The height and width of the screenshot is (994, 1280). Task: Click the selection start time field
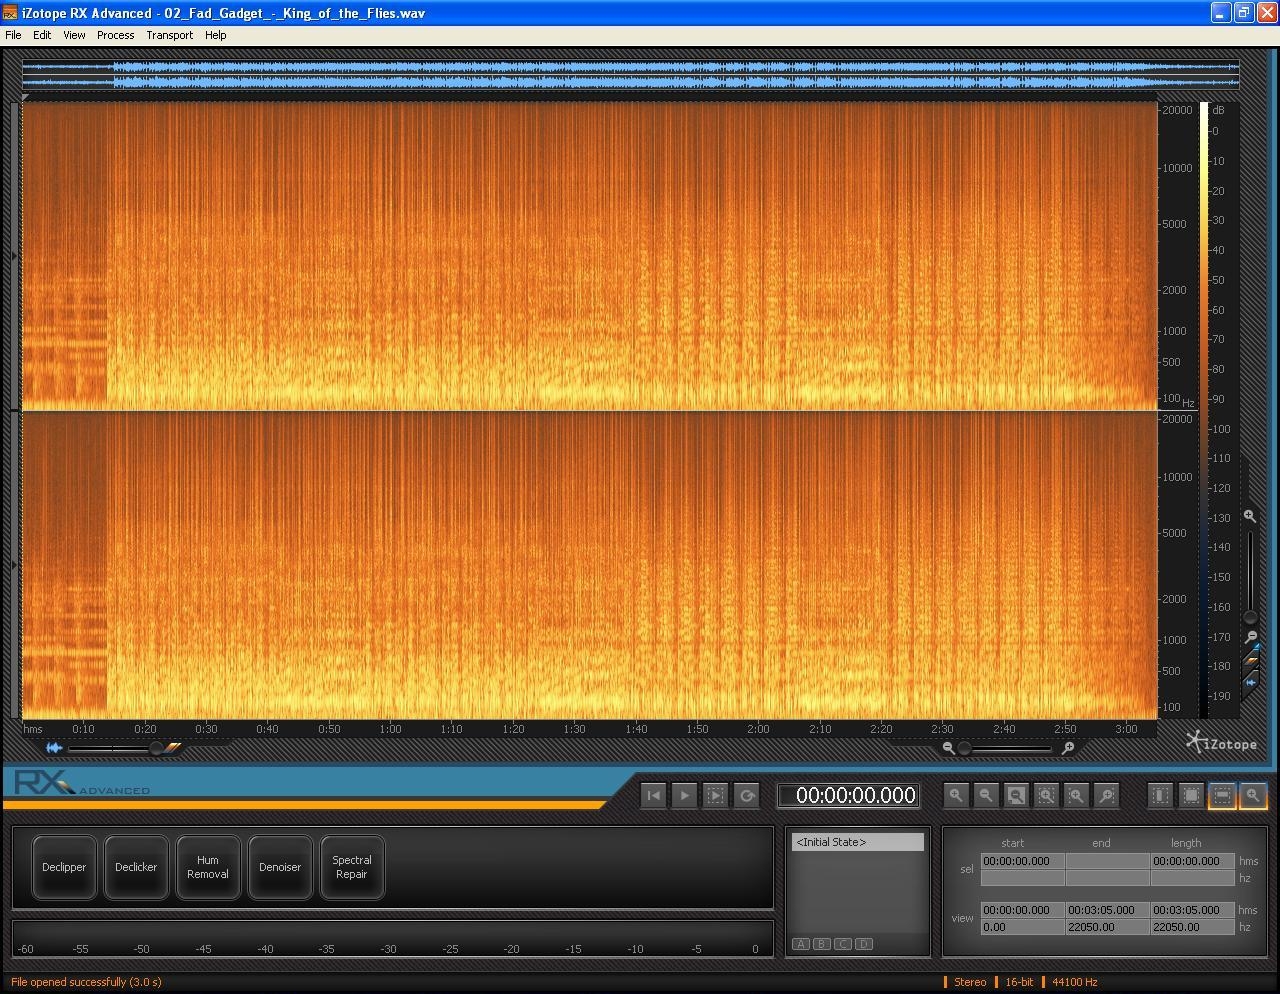click(x=1021, y=861)
